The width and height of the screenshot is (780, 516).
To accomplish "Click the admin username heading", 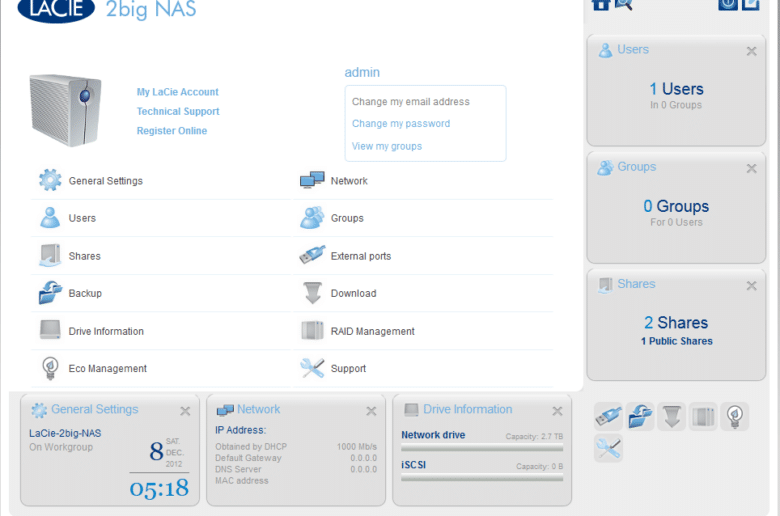I will [x=362, y=72].
